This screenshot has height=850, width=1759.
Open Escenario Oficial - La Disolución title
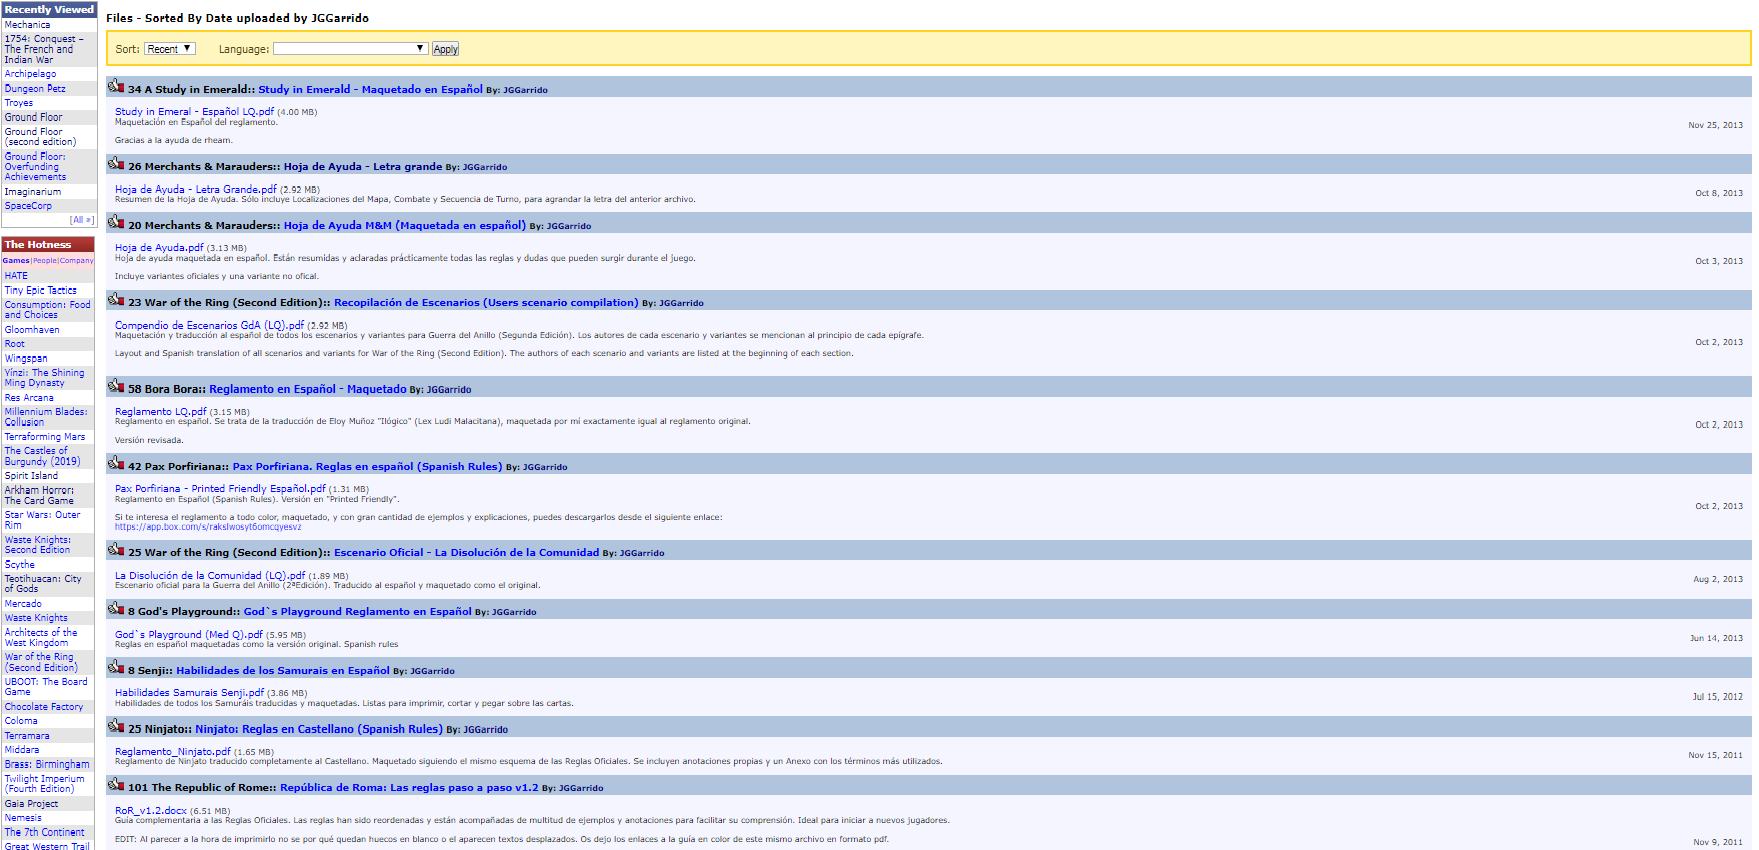(466, 552)
